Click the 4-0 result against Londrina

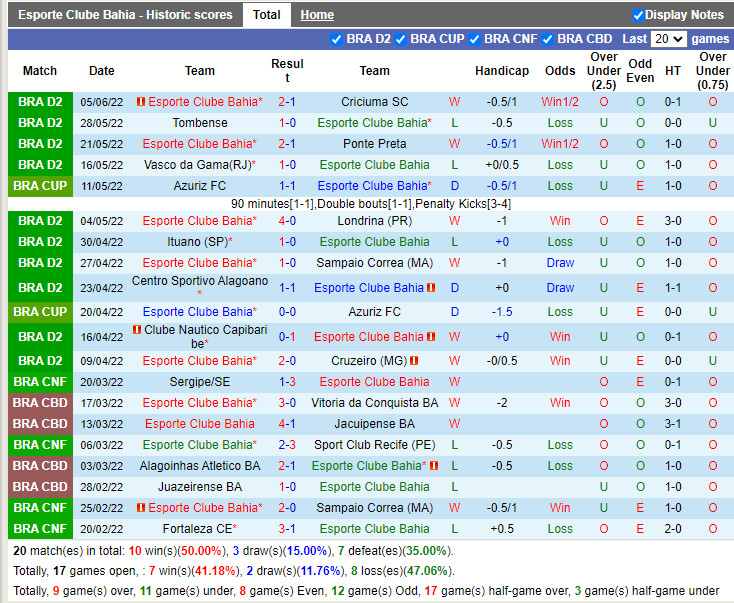tap(287, 221)
